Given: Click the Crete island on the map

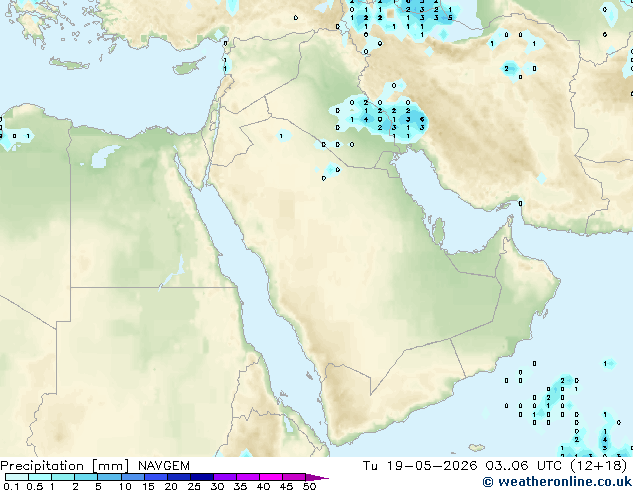Looking at the screenshot, I should (70, 64).
